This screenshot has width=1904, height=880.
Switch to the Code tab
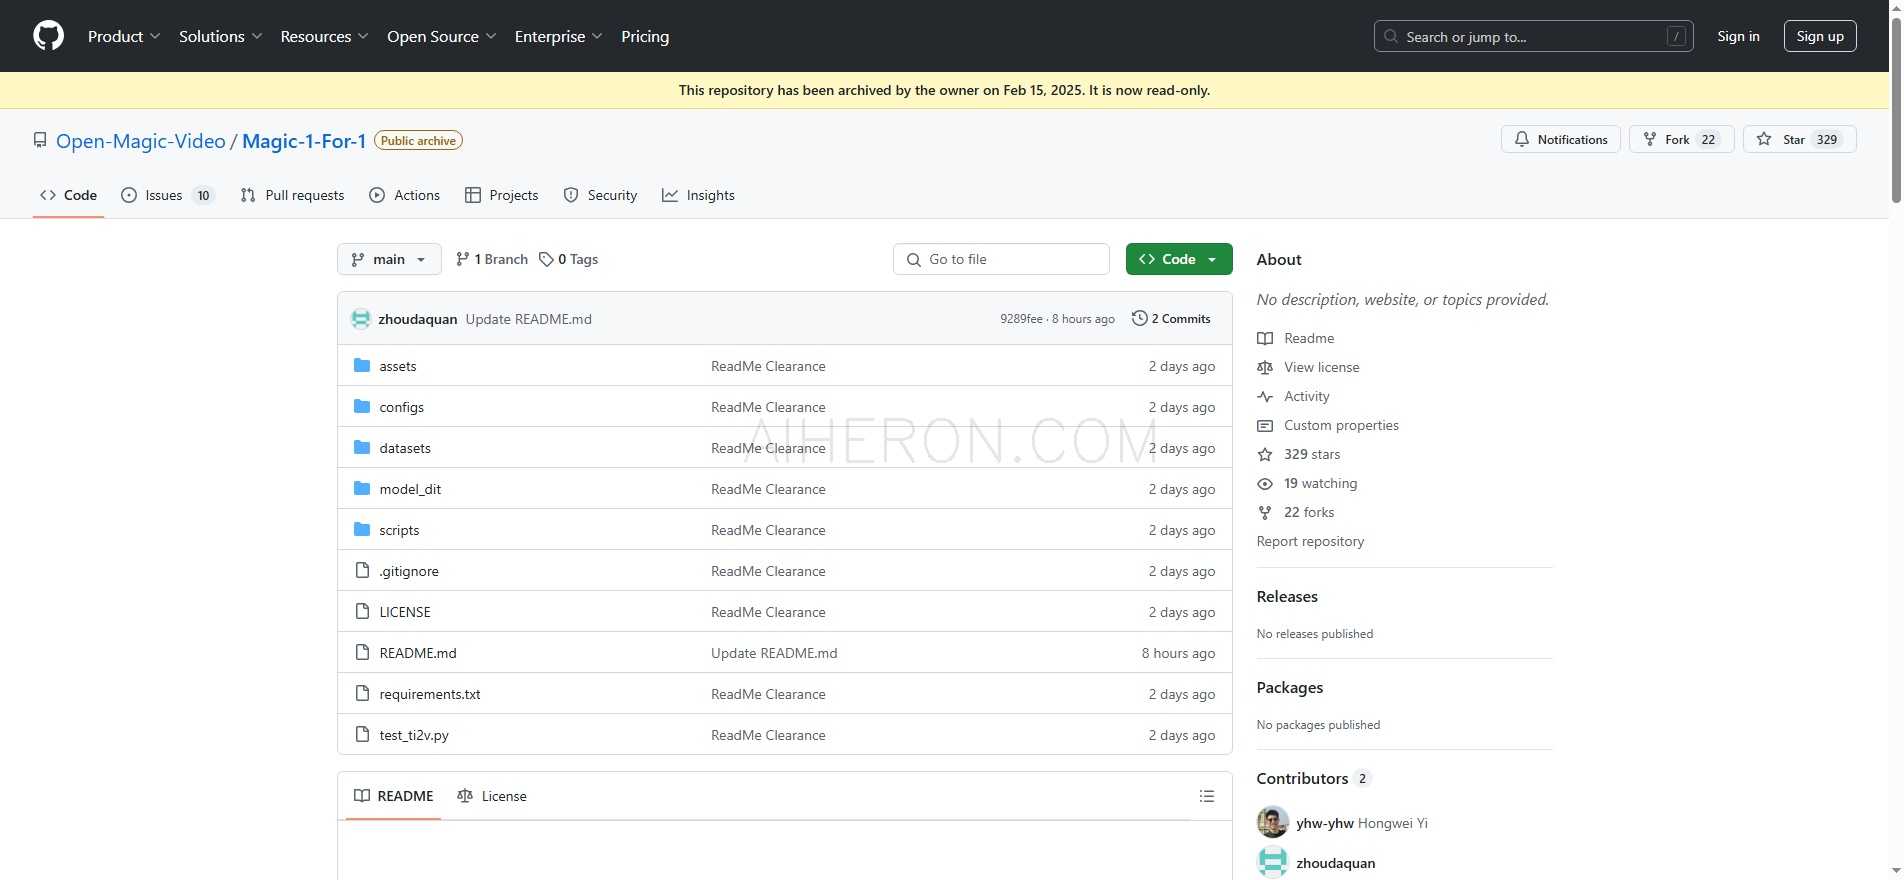(x=68, y=195)
